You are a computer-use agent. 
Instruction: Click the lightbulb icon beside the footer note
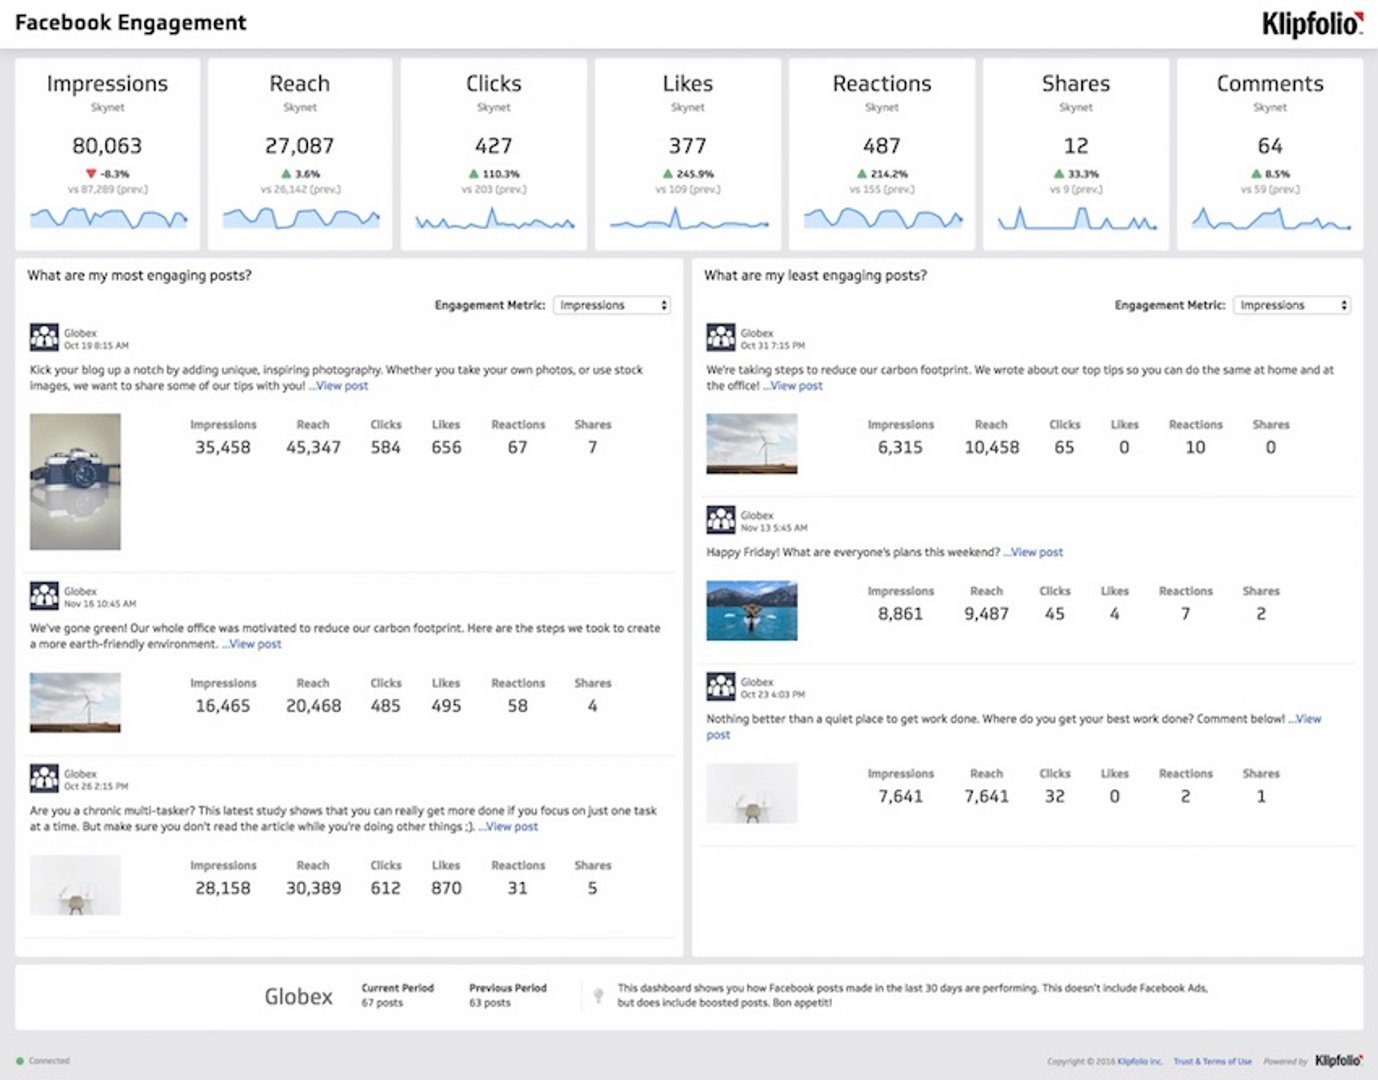[599, 994]
